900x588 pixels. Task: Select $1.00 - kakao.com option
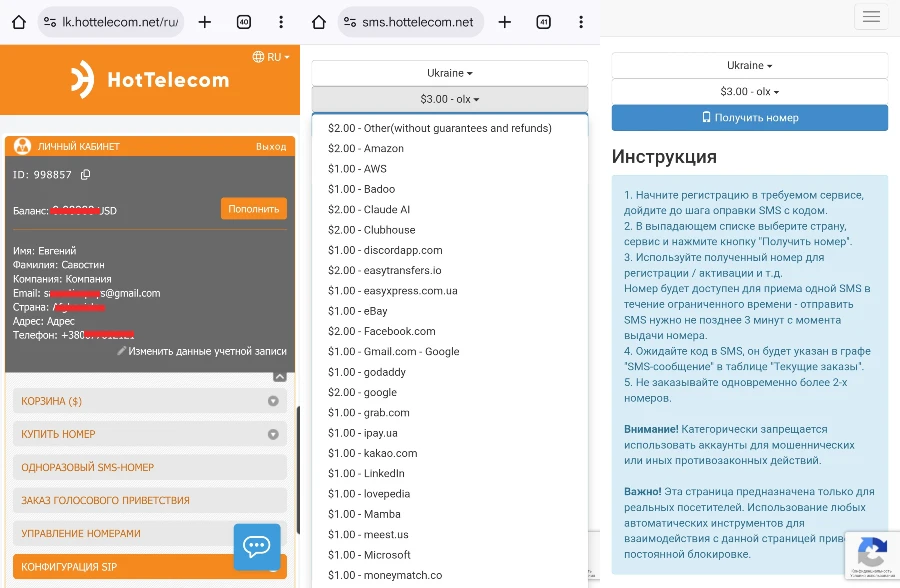(x=450, y=453)
